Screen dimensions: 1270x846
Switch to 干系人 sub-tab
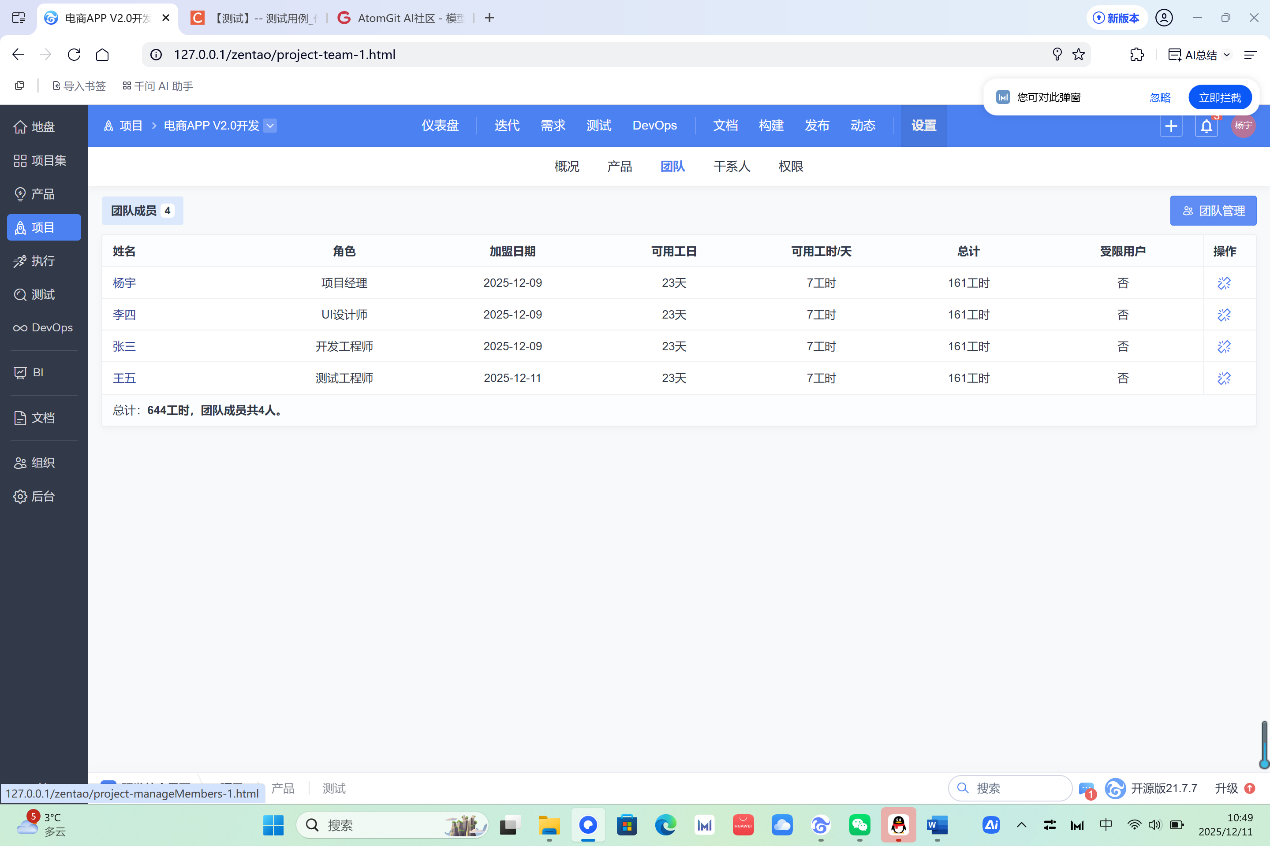click(x=732, y=167)
